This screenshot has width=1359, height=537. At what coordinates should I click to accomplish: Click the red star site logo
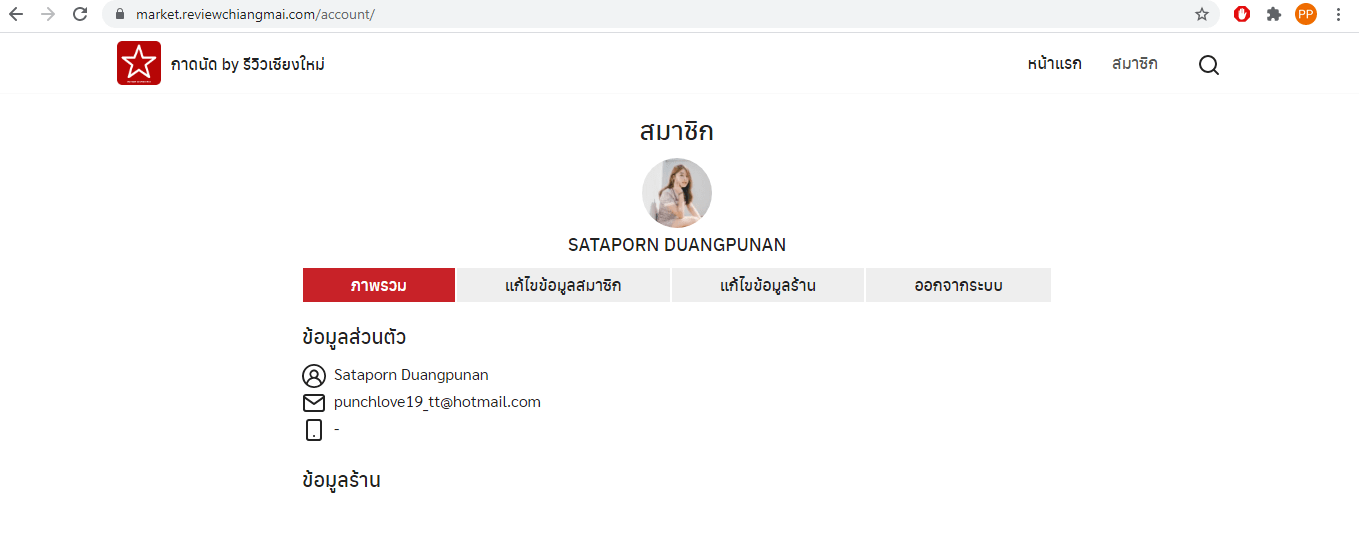[139, 63]
